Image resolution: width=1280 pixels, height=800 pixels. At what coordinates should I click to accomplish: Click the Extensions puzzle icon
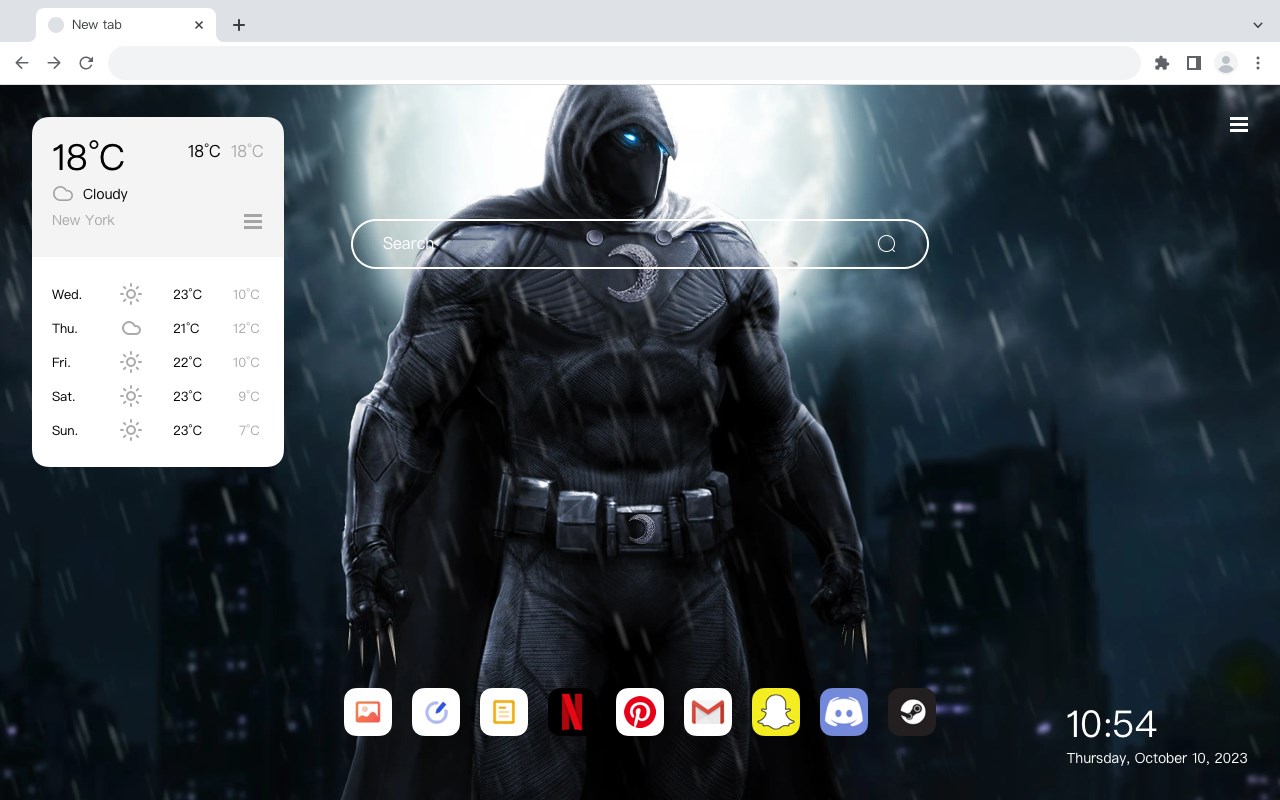[1161, 63]
